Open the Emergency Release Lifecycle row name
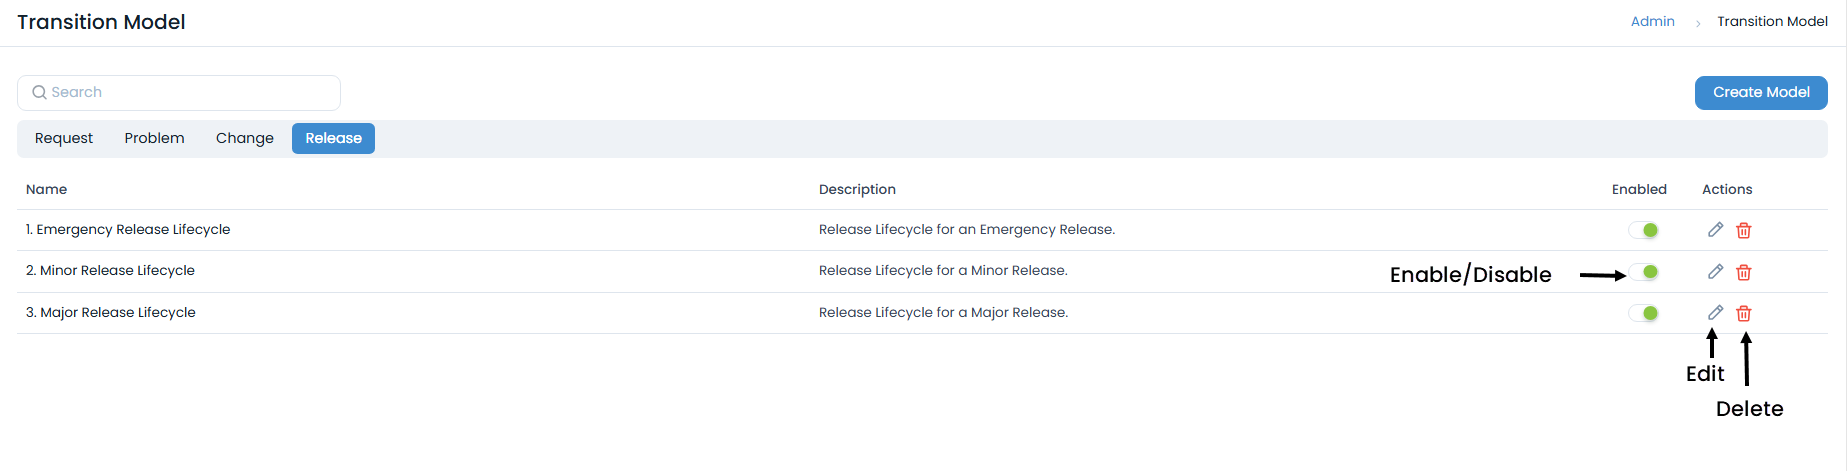This screenshot has width=1847, height=471. pos(128,229)
